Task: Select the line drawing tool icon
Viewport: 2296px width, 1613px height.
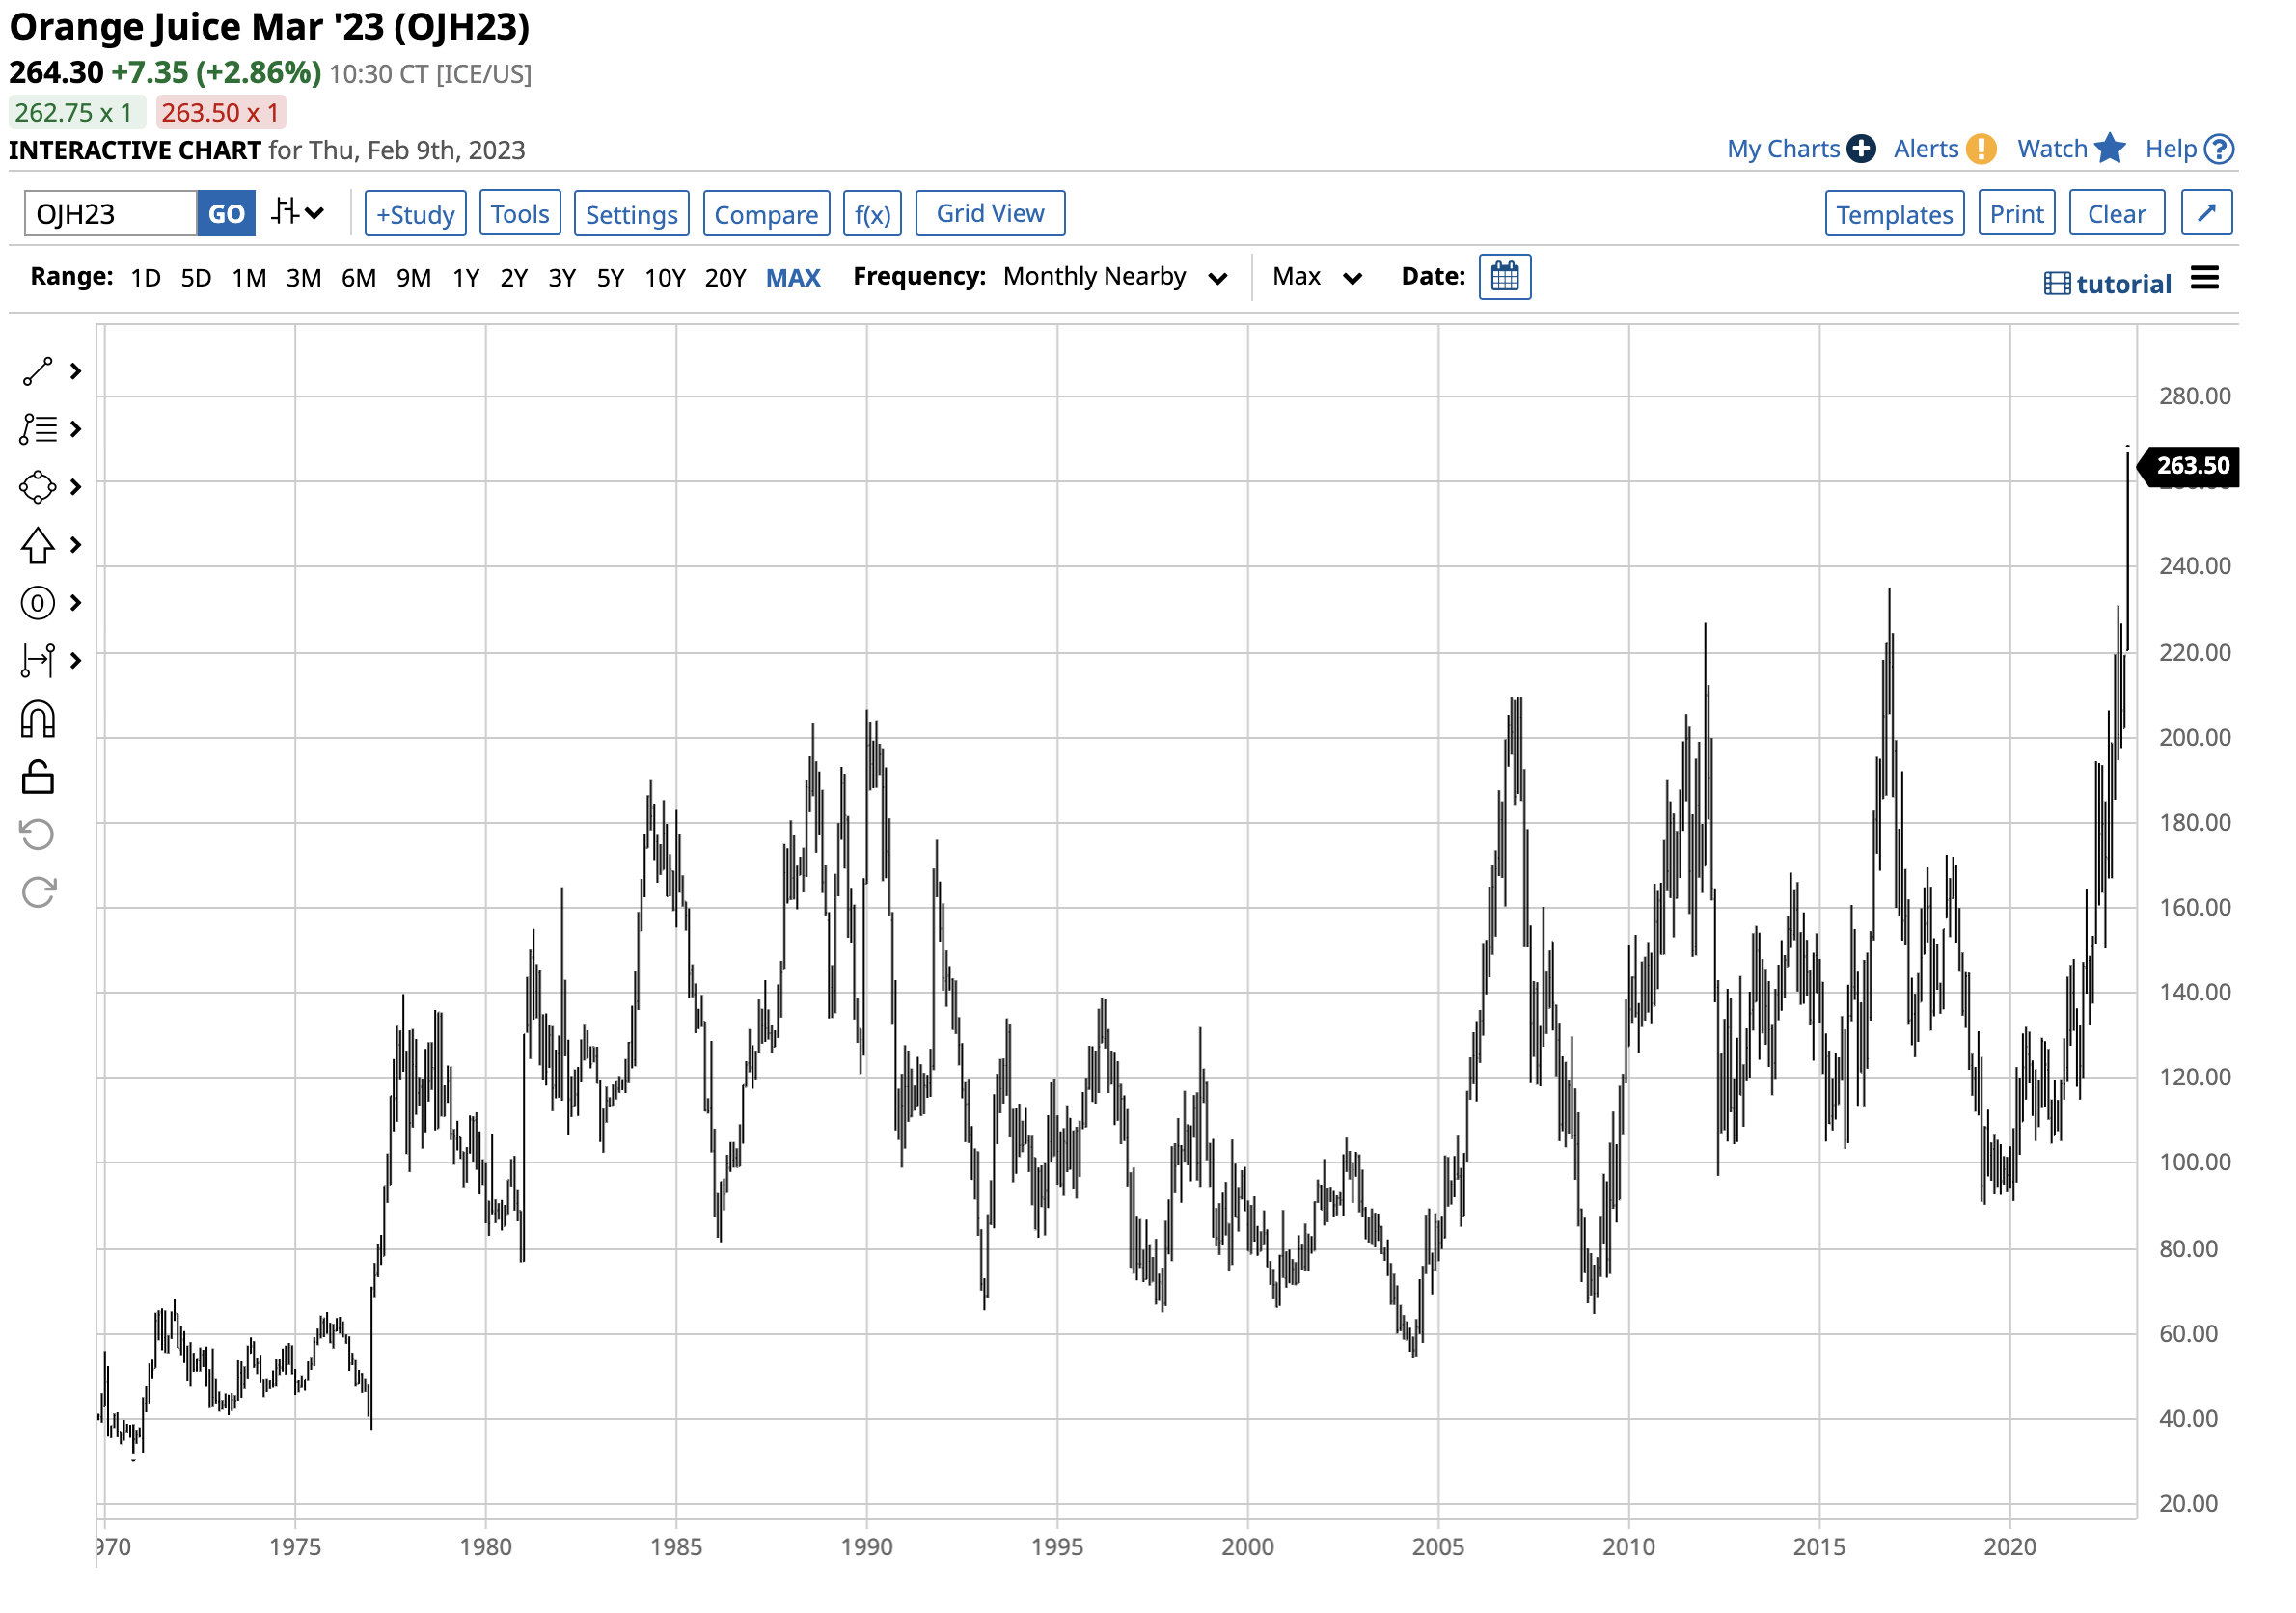Action: [x=37, y=372]
